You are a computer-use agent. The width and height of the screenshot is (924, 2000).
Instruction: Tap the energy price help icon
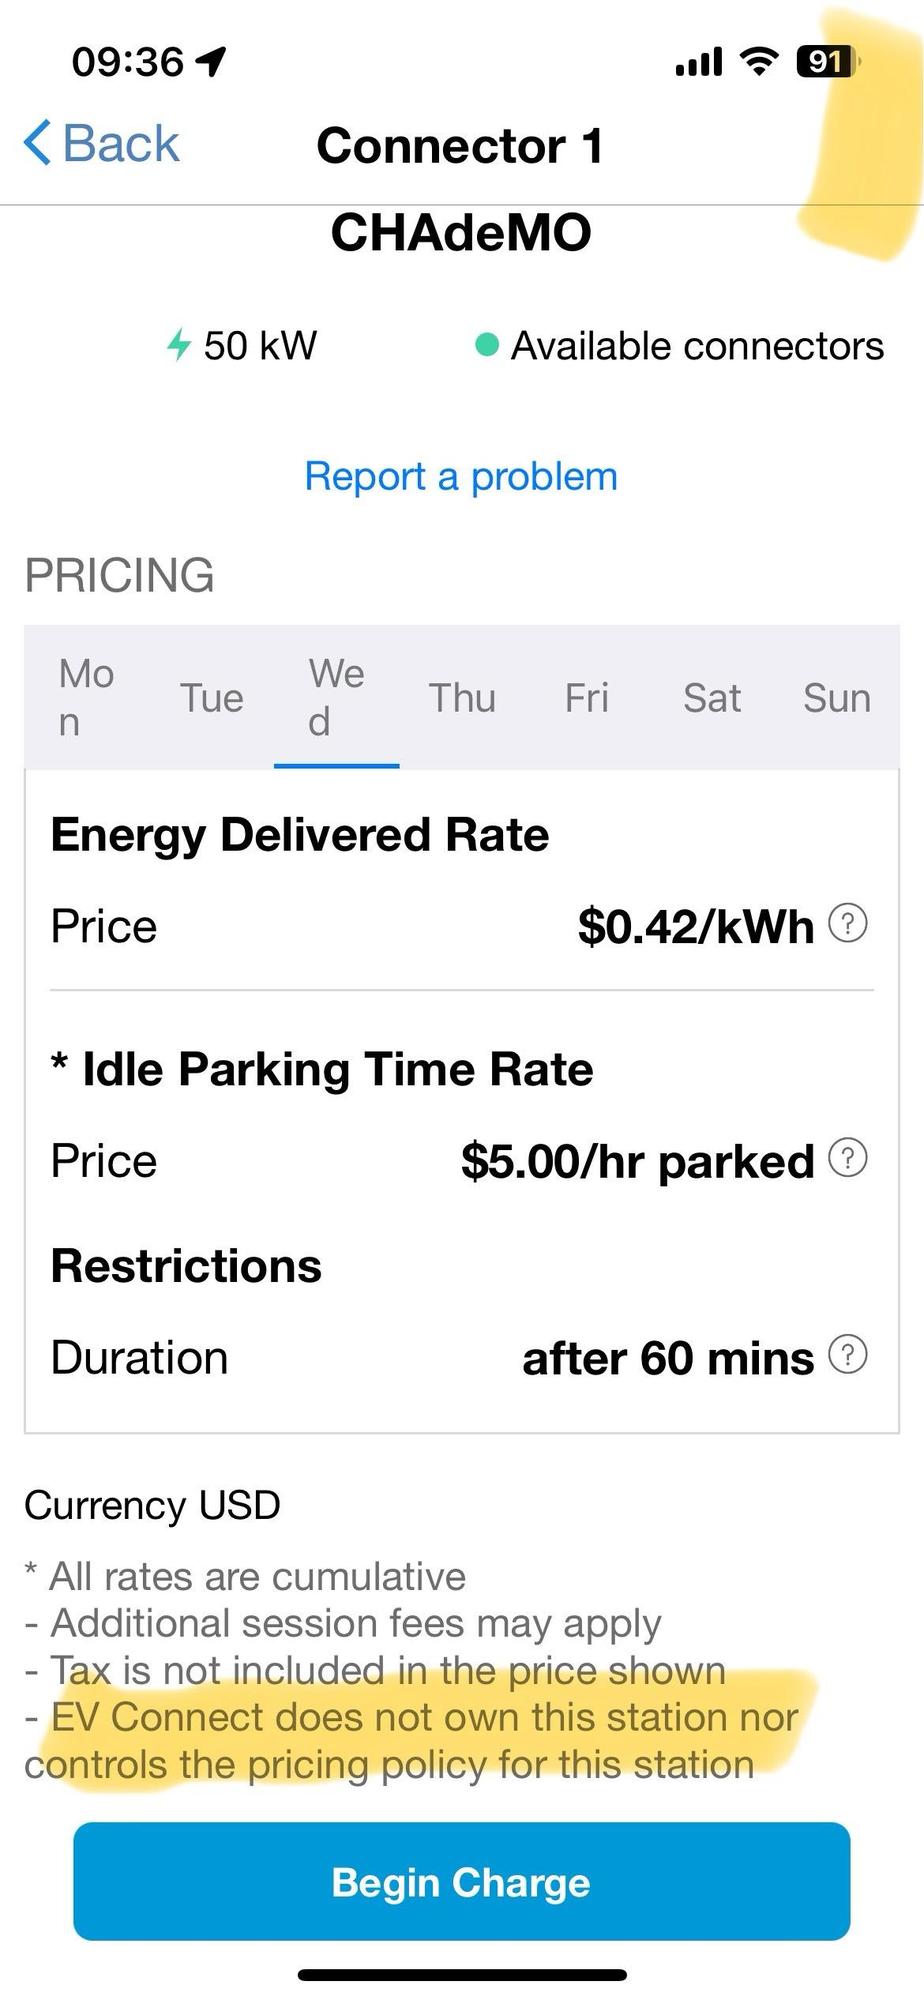[x=848, y=923]
